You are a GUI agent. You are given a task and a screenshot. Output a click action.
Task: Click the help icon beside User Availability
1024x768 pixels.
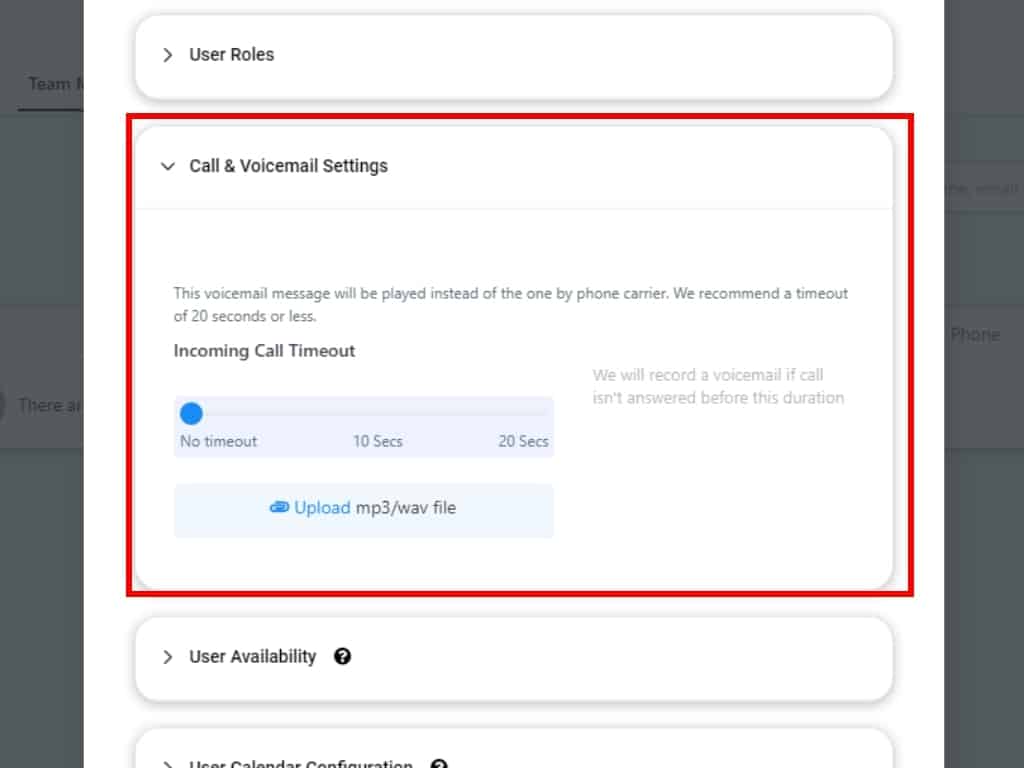[x=342, y=657]
